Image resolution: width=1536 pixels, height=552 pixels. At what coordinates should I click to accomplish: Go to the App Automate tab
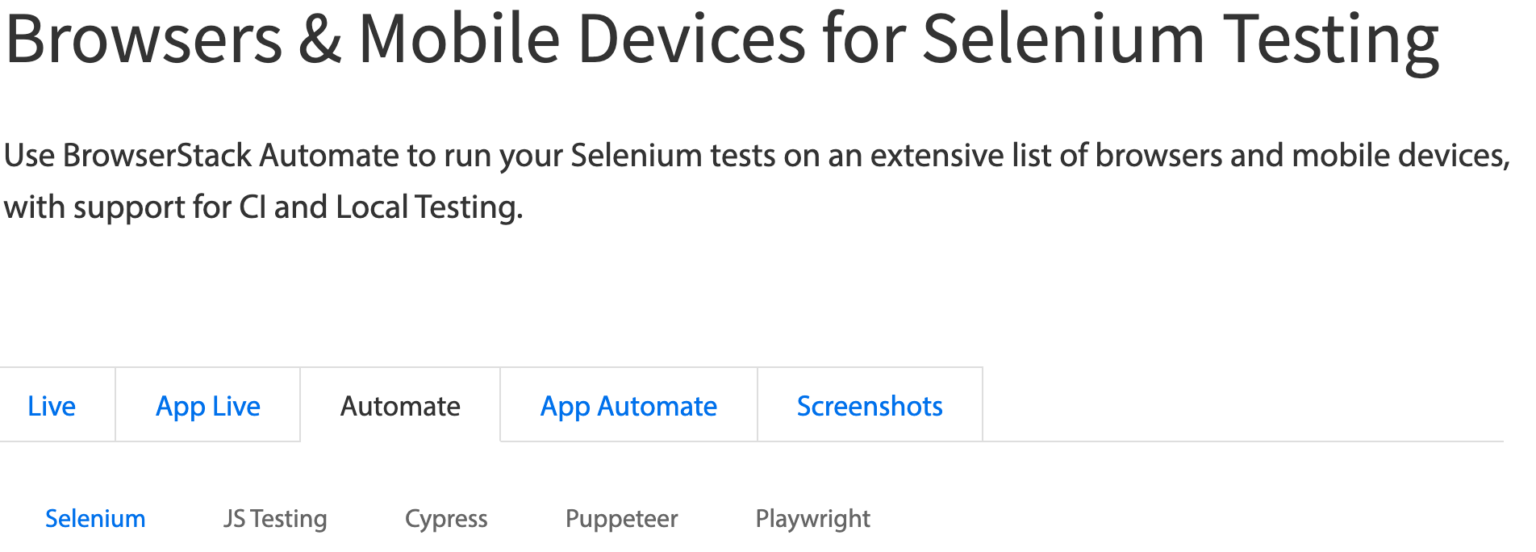pos(628,406)
